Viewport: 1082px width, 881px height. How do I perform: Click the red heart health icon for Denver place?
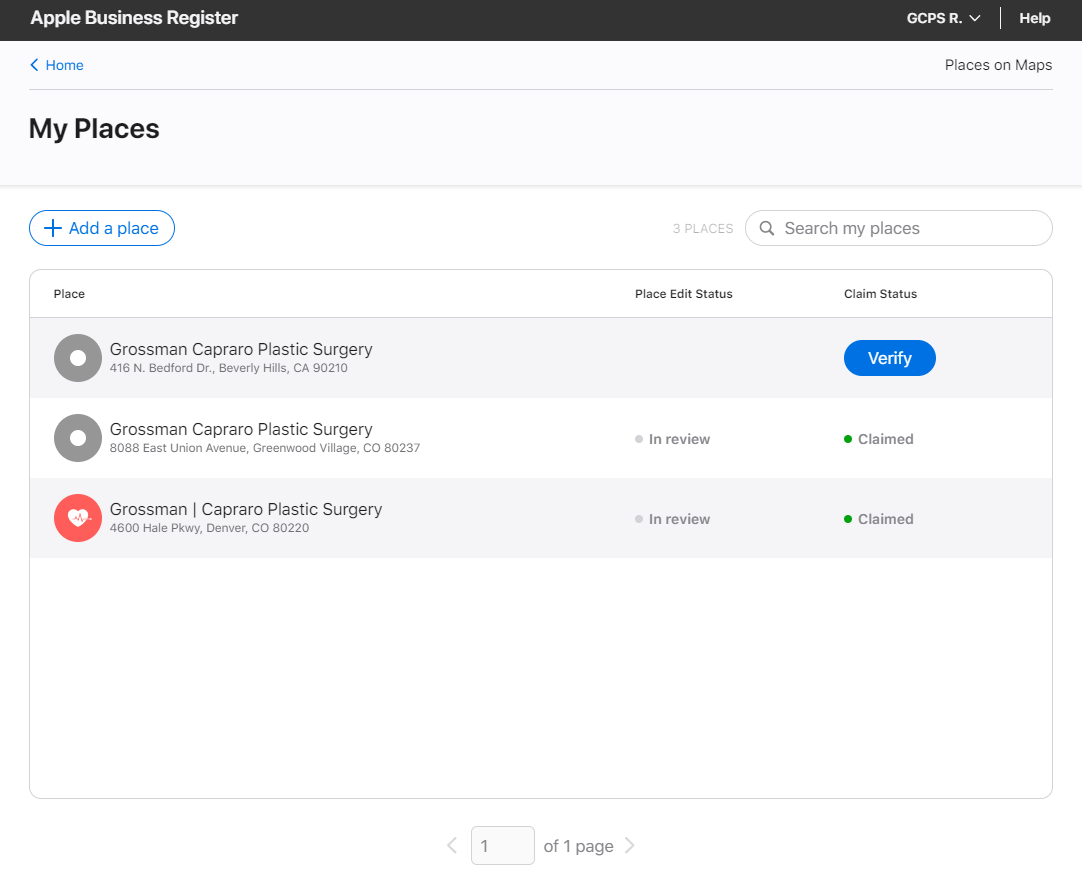(x=78, y=518)
